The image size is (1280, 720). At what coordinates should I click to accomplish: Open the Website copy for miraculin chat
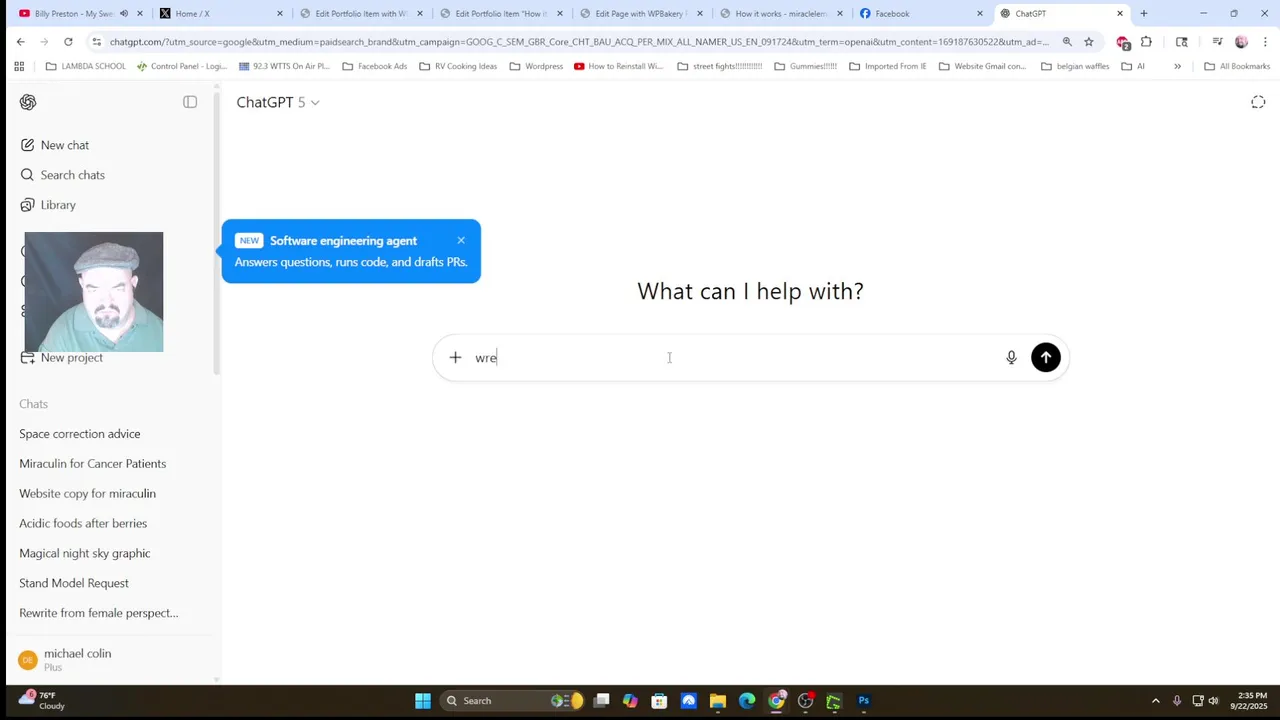tap(88, 494)
